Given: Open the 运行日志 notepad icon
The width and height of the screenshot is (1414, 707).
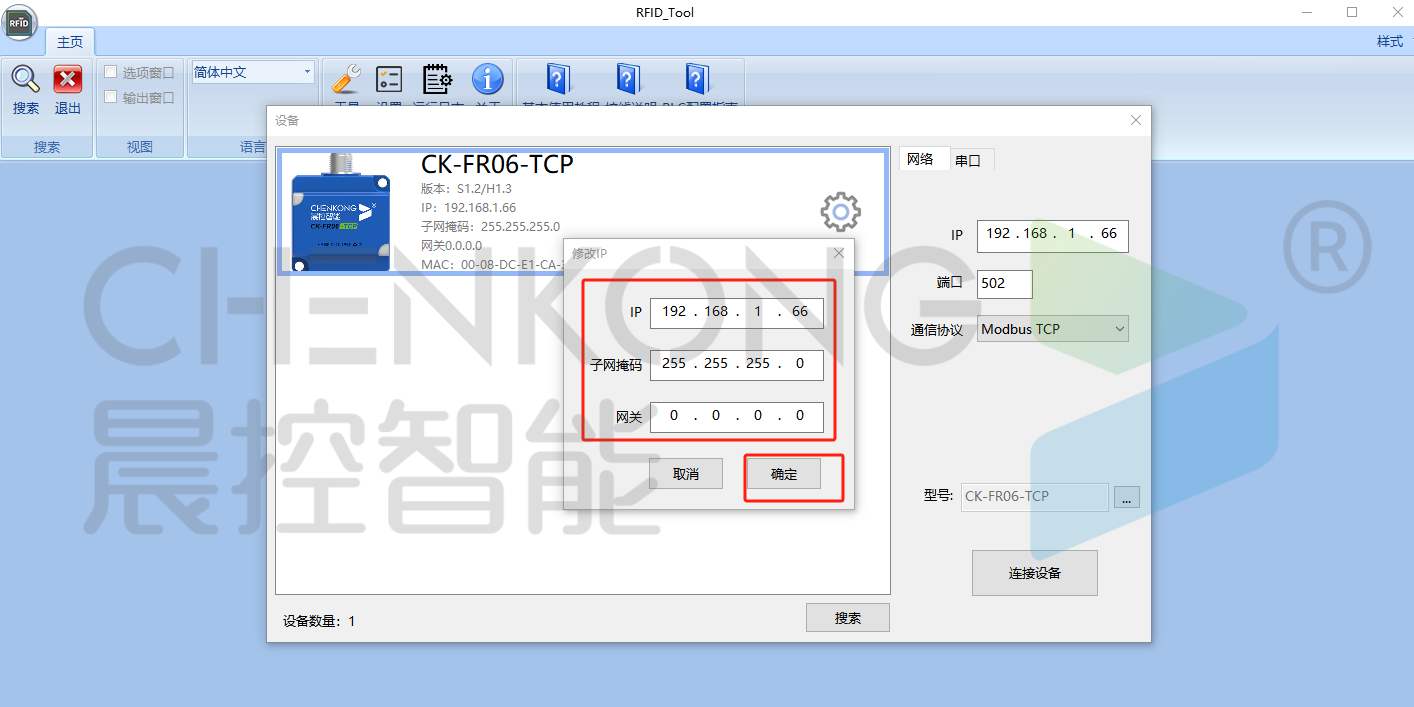Looking at the screenshot, I should tap(438, 80).
